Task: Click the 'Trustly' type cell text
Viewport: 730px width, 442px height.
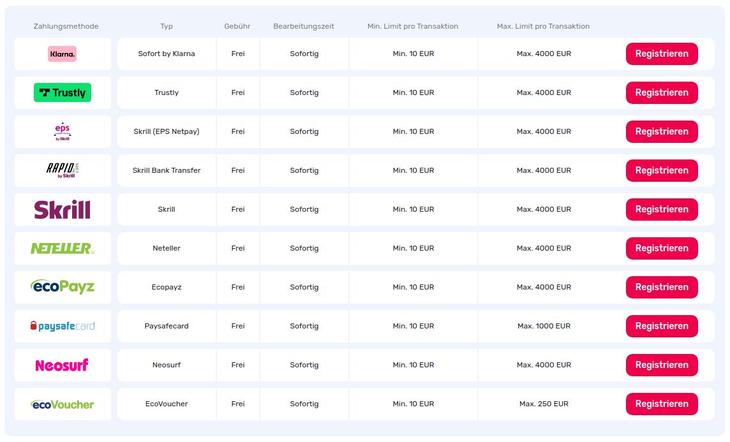Action: point(167,93)
